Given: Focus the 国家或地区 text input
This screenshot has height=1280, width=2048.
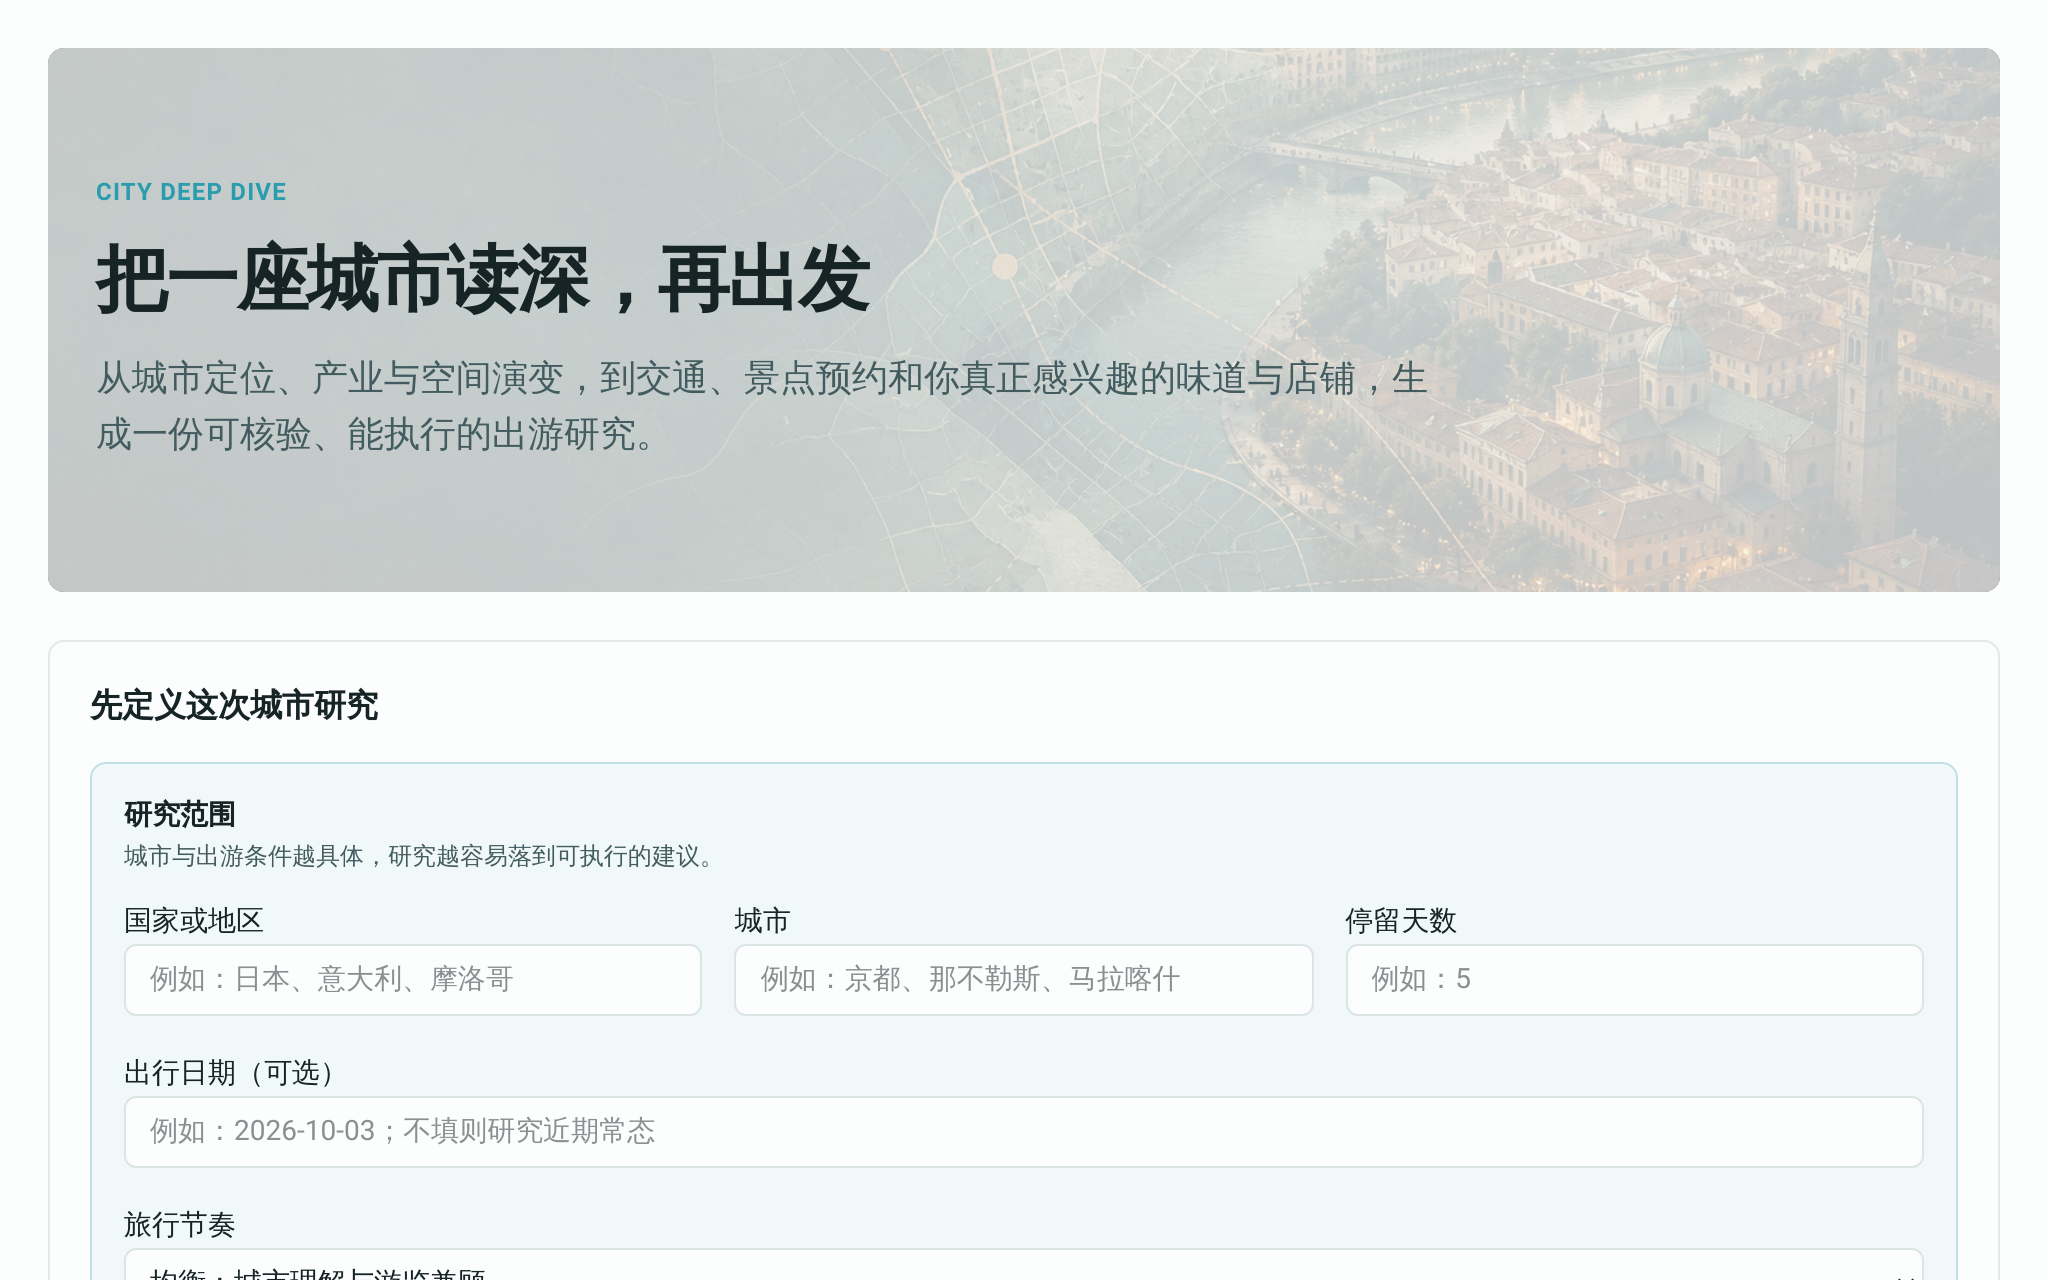Looking at the screenshot, I should pos(413,980).
